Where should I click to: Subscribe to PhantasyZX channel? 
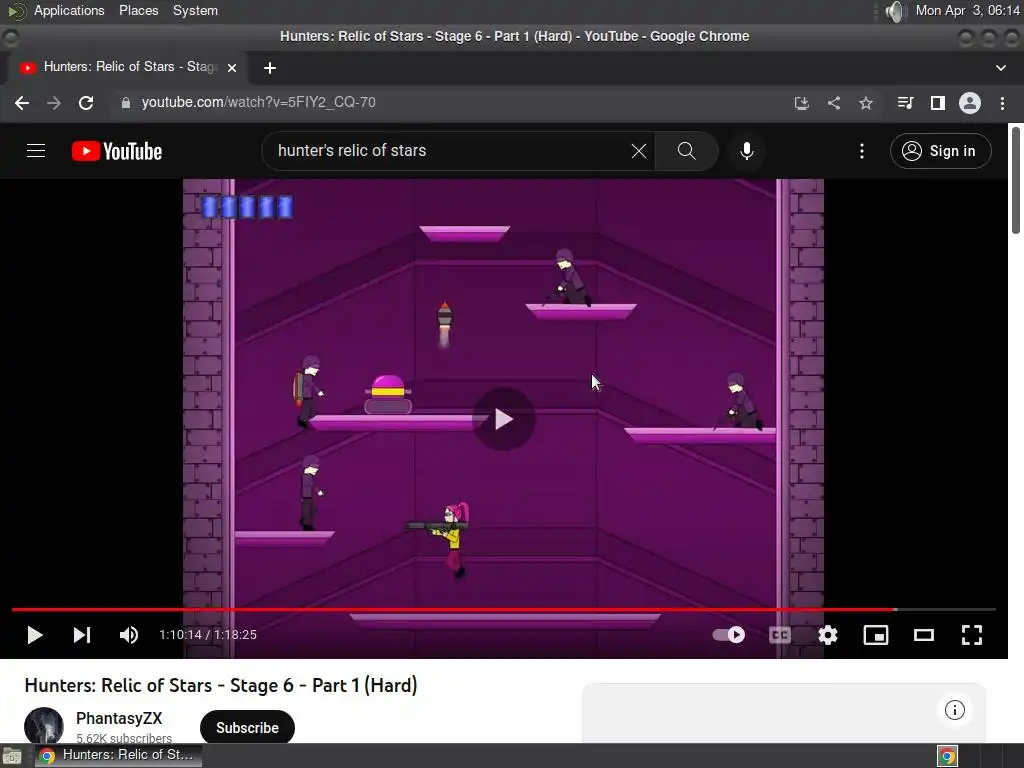[247, 728]
